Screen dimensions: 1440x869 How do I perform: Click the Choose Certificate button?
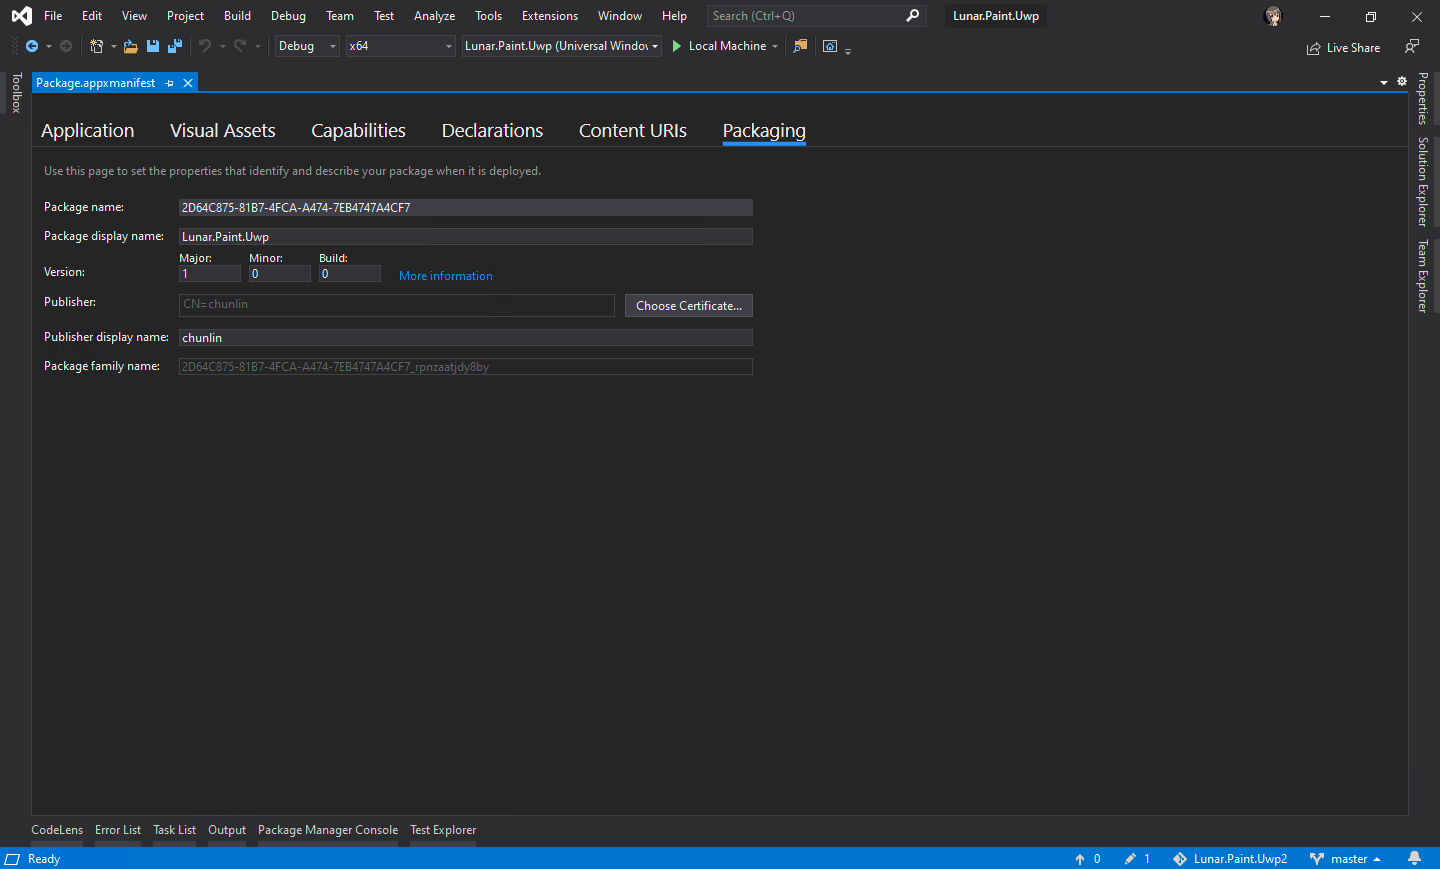(x=688, y=305)
